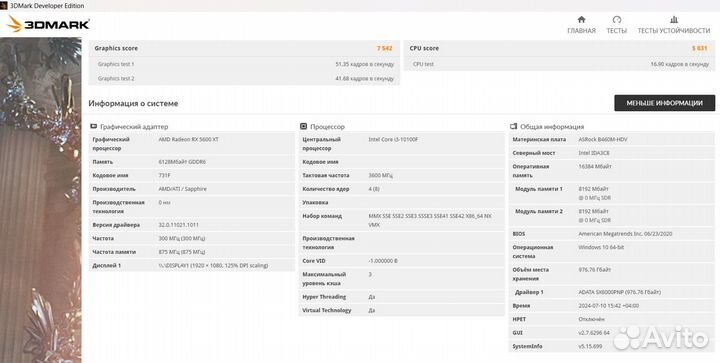Select the AMD Radeon RX 5600 XT value

click(188, 140)
